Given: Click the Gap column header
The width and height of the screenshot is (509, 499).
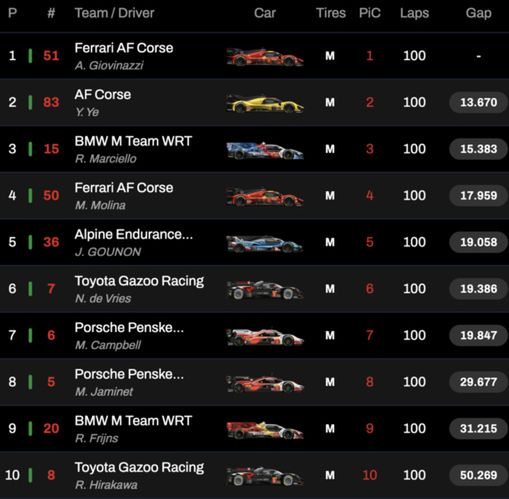Looking at the screenshot, I should (x=478, y=13).
